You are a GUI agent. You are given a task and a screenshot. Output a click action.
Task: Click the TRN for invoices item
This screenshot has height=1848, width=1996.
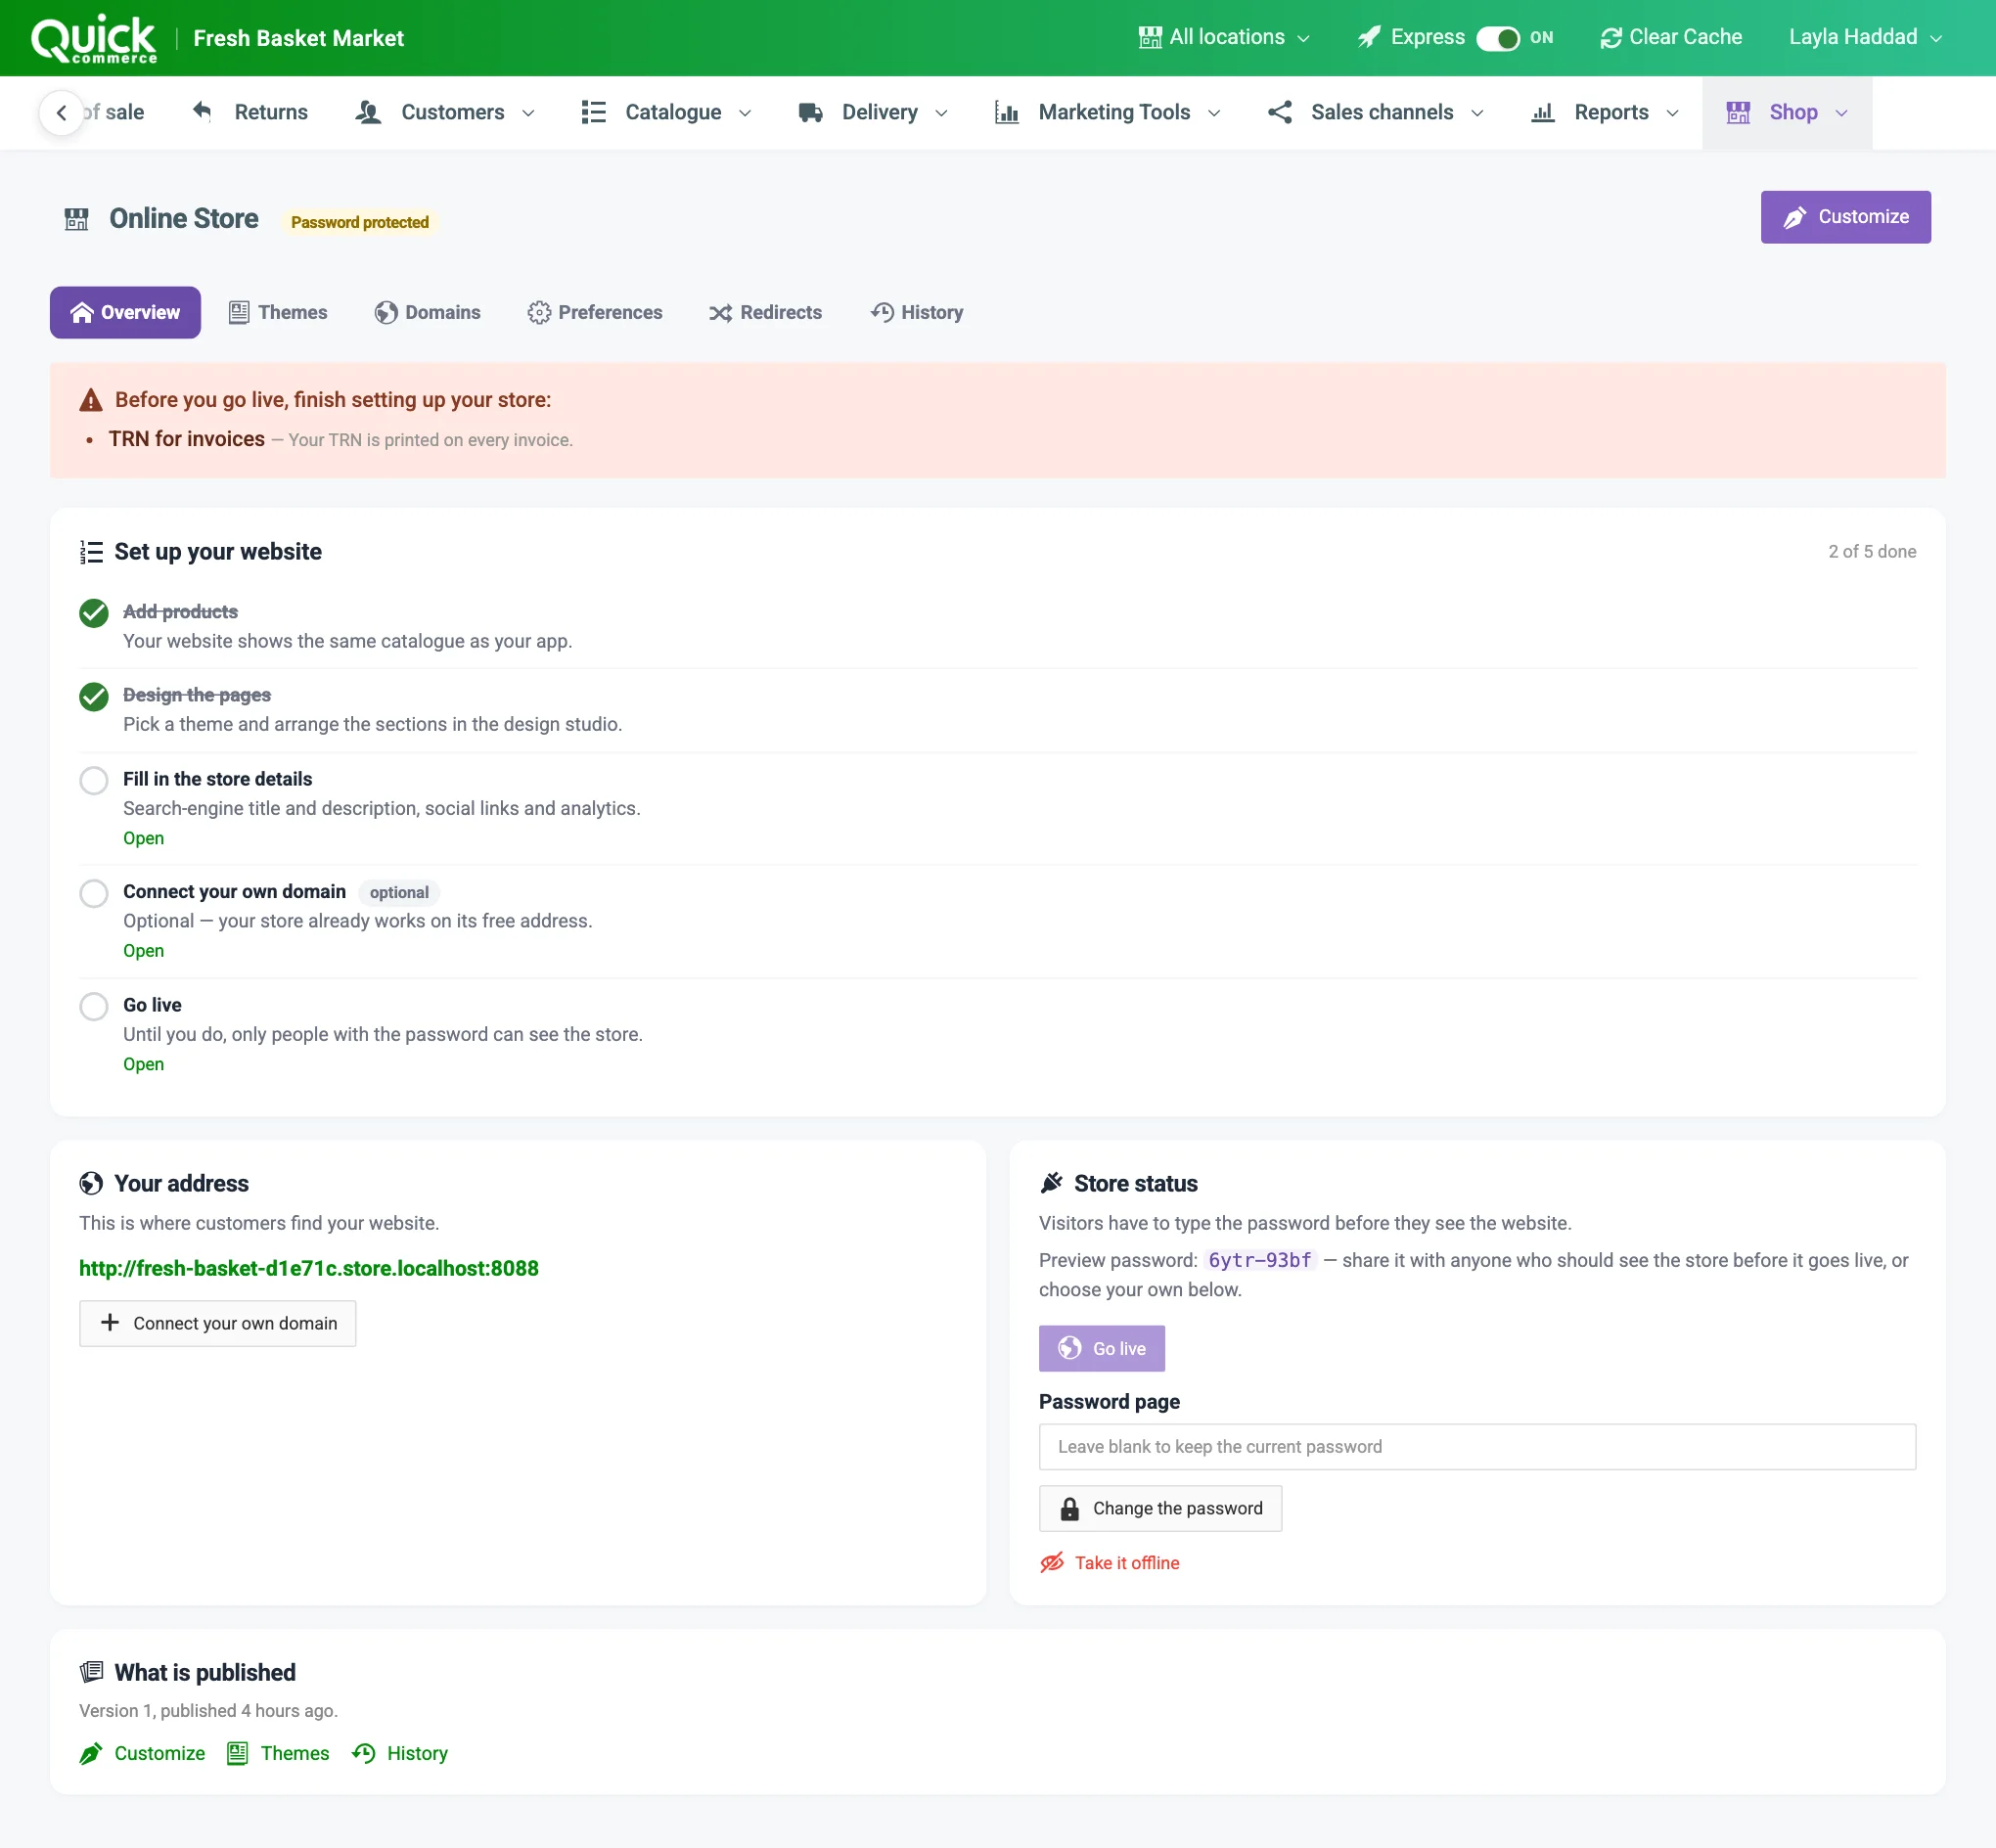(x=187, y=439)
